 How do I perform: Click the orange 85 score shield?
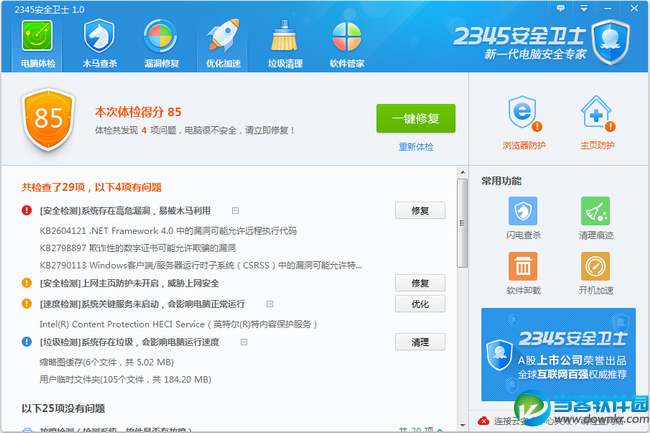pyautogui.click(x=49, y=119)
